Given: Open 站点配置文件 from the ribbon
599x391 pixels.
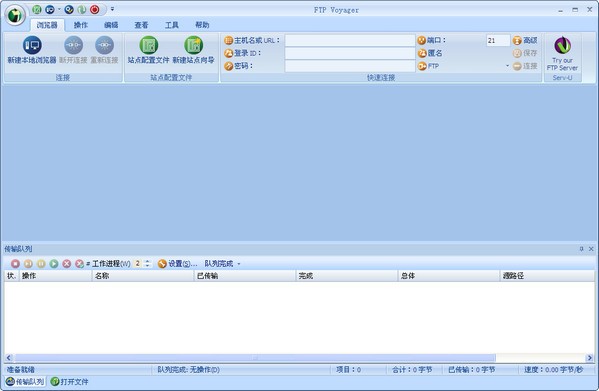Looking at the screenshot, I should click(149, 50).
